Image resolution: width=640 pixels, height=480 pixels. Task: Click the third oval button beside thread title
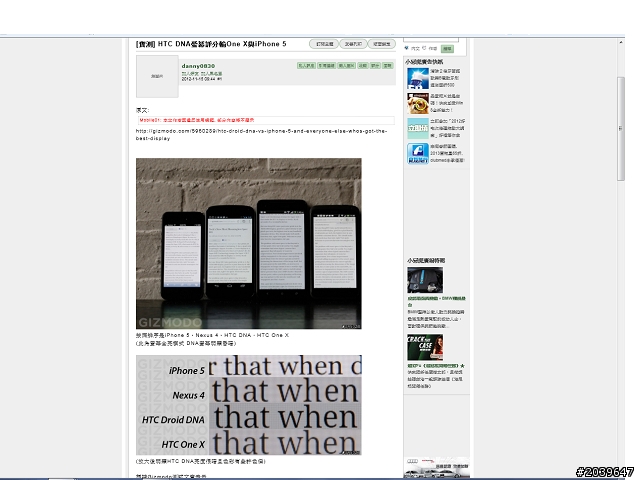point(382,44)
